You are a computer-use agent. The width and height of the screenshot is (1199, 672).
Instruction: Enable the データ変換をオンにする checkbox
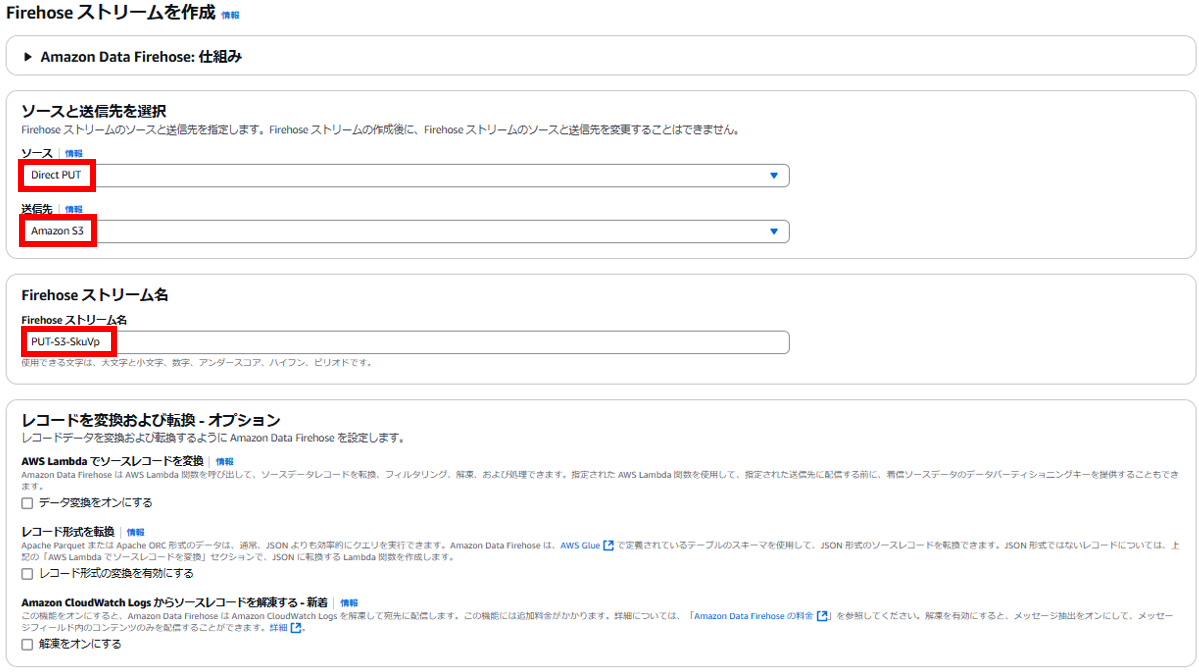[x=27, y=502]
